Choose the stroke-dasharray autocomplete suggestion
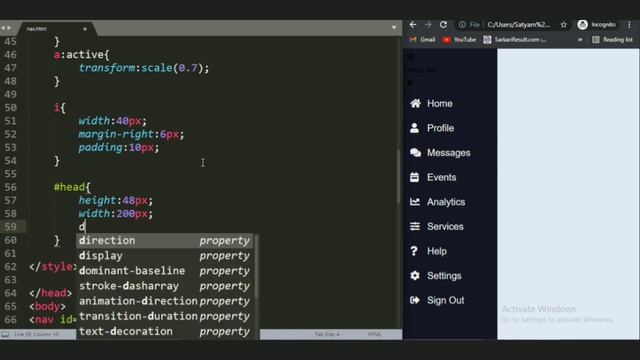Screen dimensions: 640x360 pyautogui.click(x=165, y=286)
